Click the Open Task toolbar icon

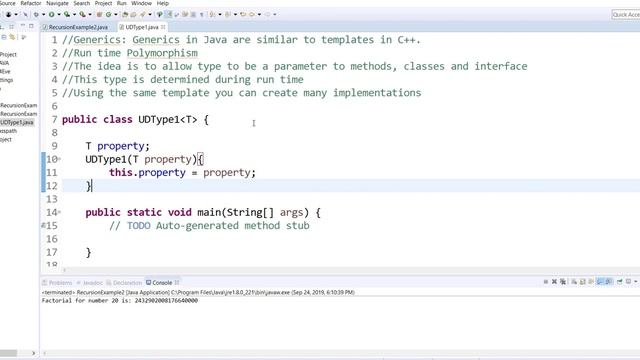coord(133,14)
